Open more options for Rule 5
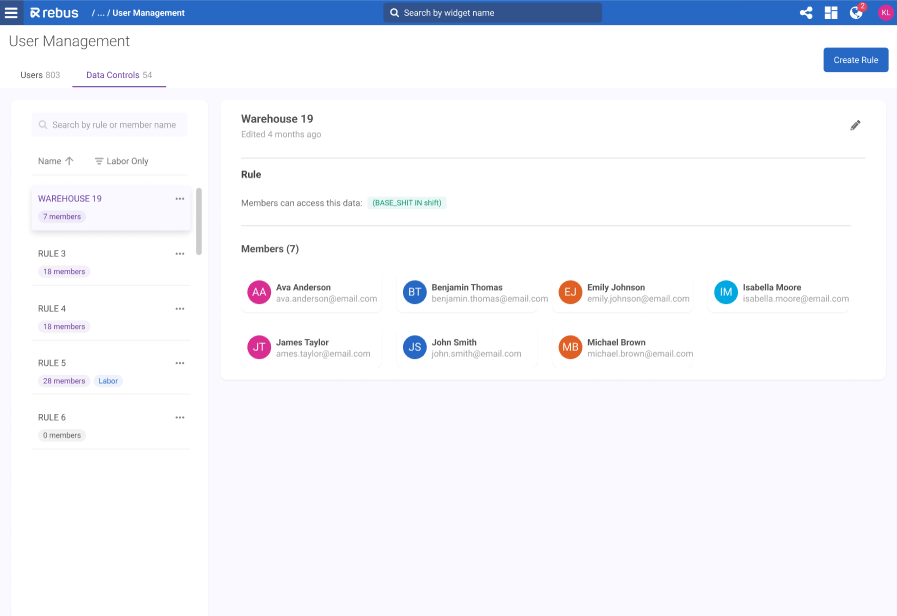This screenshot has height=616, width=897. (x=180, y=363)
